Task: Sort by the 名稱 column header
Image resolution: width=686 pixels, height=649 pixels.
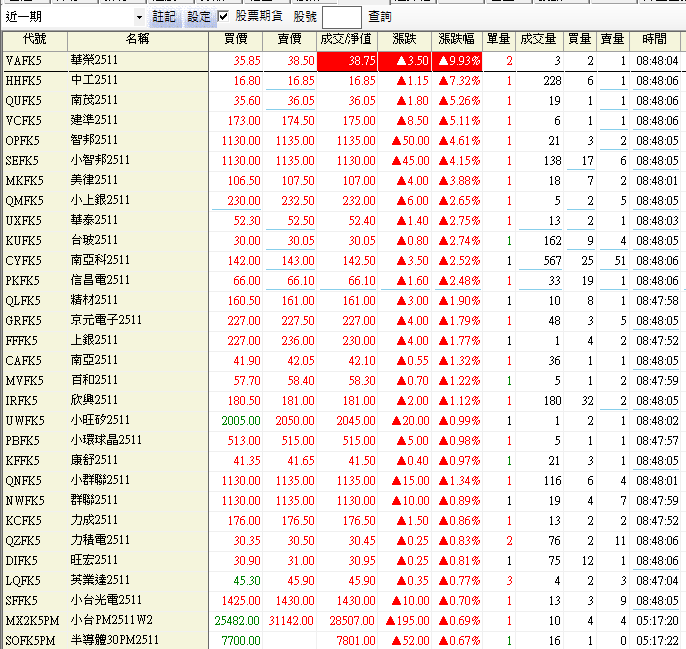Action: click(138, 40)
